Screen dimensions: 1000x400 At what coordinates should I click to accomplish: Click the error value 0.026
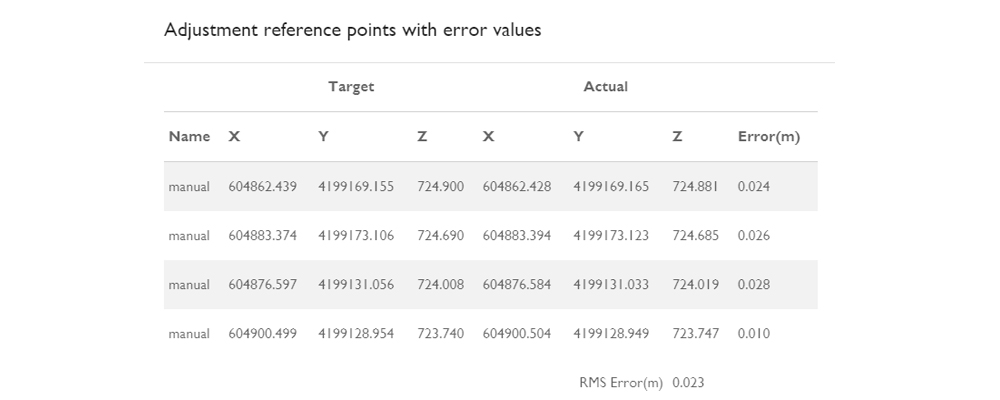(x=754, y=236)
